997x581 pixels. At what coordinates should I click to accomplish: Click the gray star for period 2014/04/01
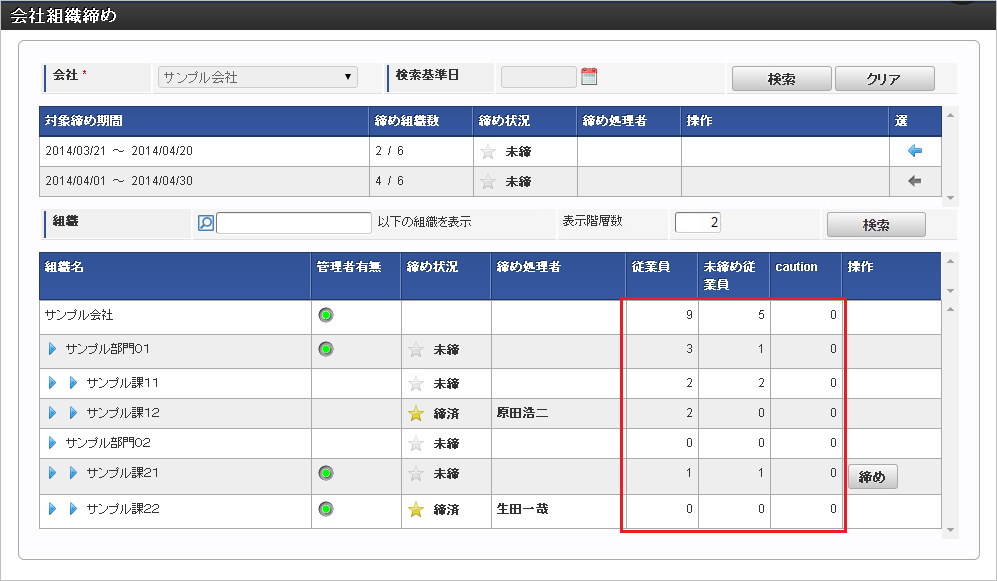coord(488,182)
